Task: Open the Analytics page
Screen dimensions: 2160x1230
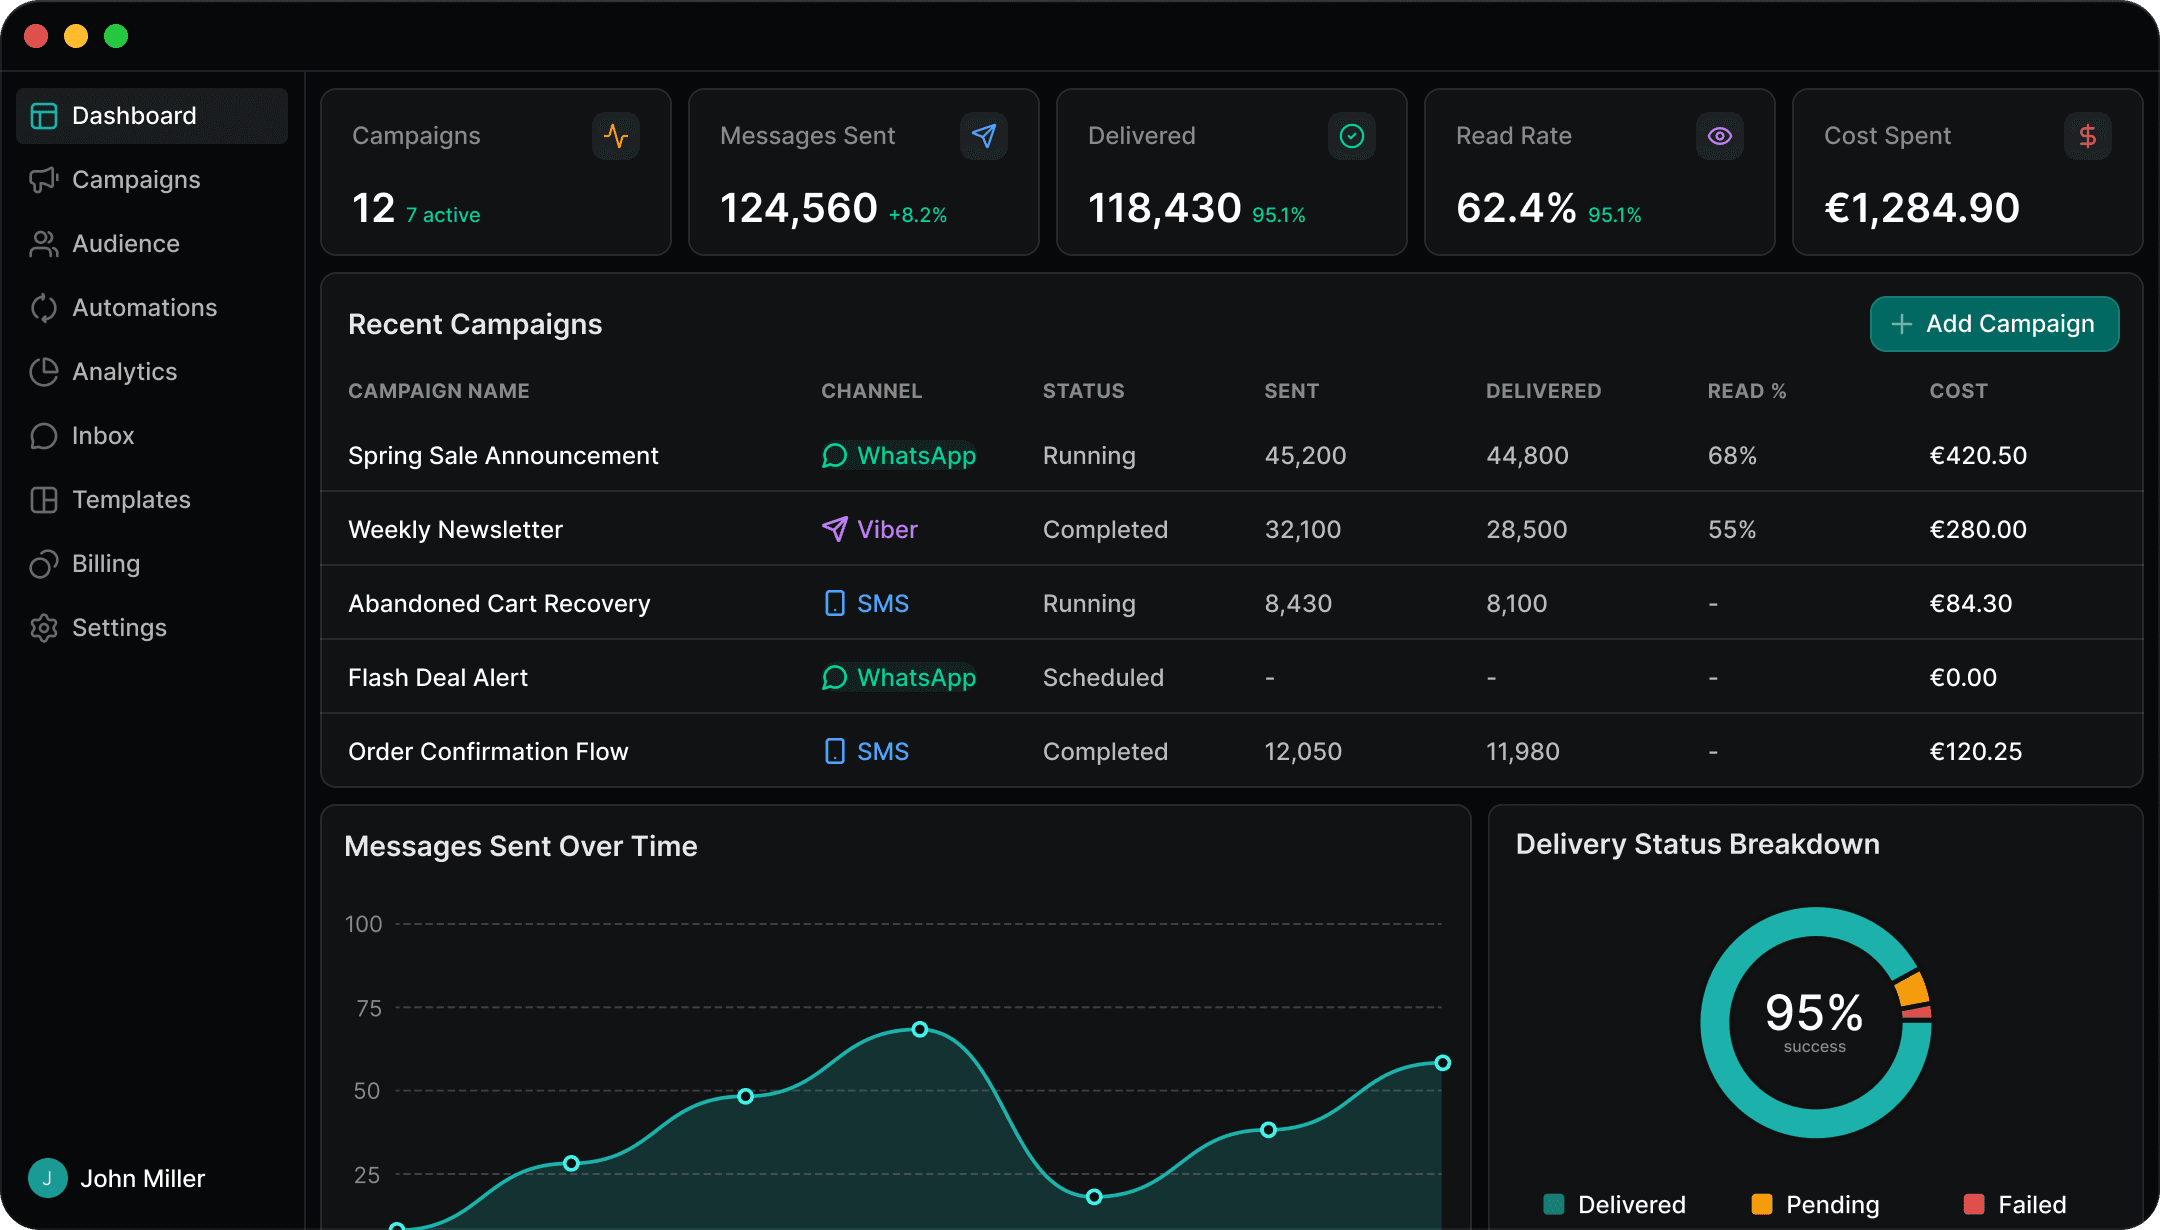Action: tap(152, 372)
